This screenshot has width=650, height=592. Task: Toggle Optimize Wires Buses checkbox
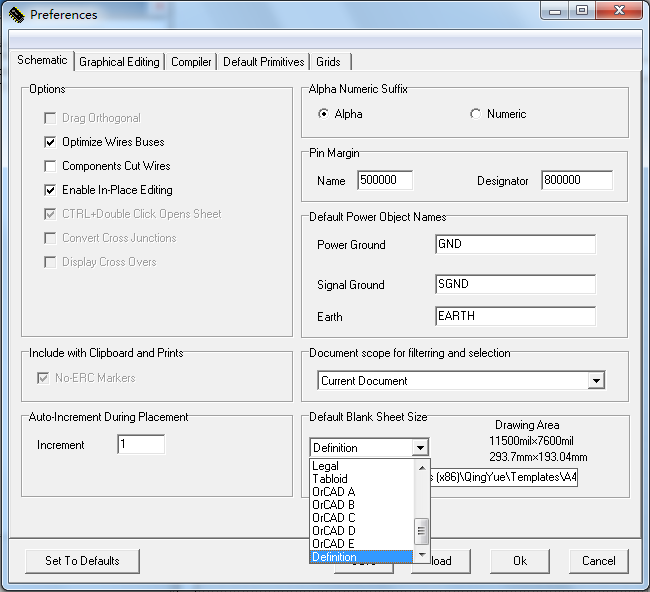coord(50,142)
